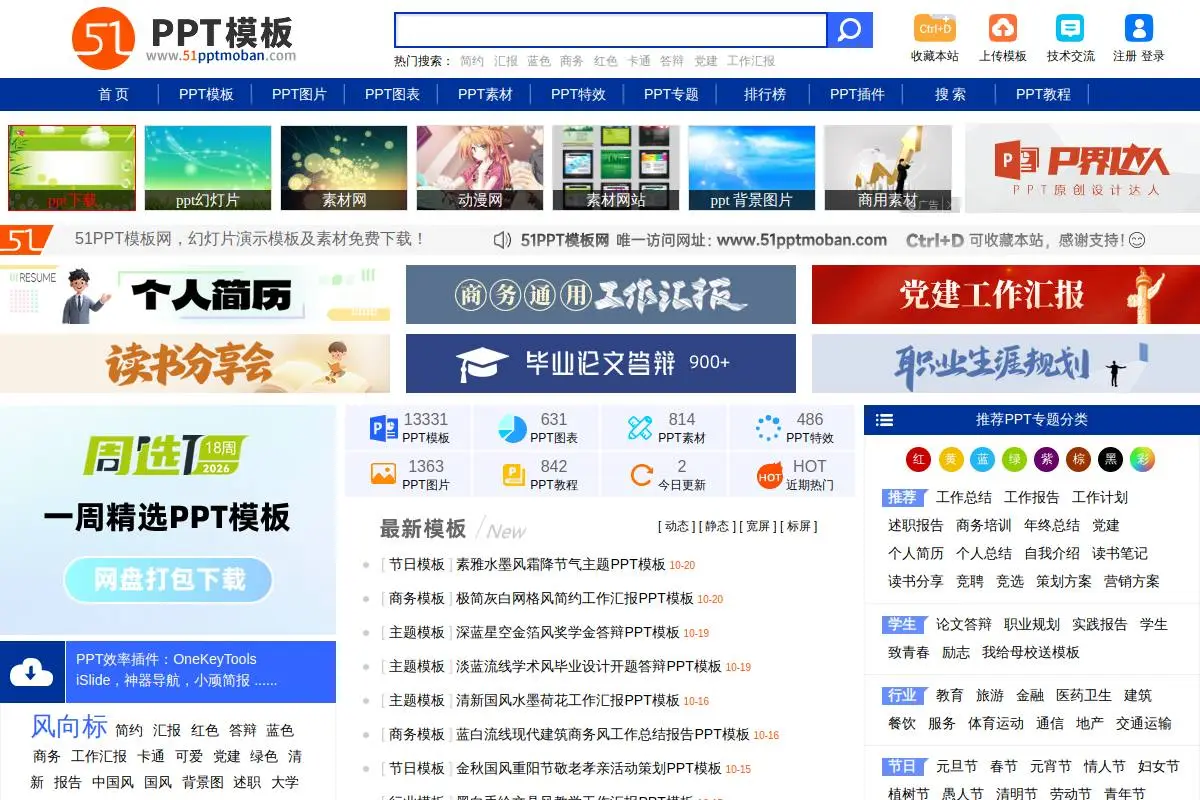Image resolution: width=1200 pixels, height=800 pixels.
Task: Open 金秋国风重阳节敬老孝亲活动策划PPT模板 link
Action: click(589, 768)
